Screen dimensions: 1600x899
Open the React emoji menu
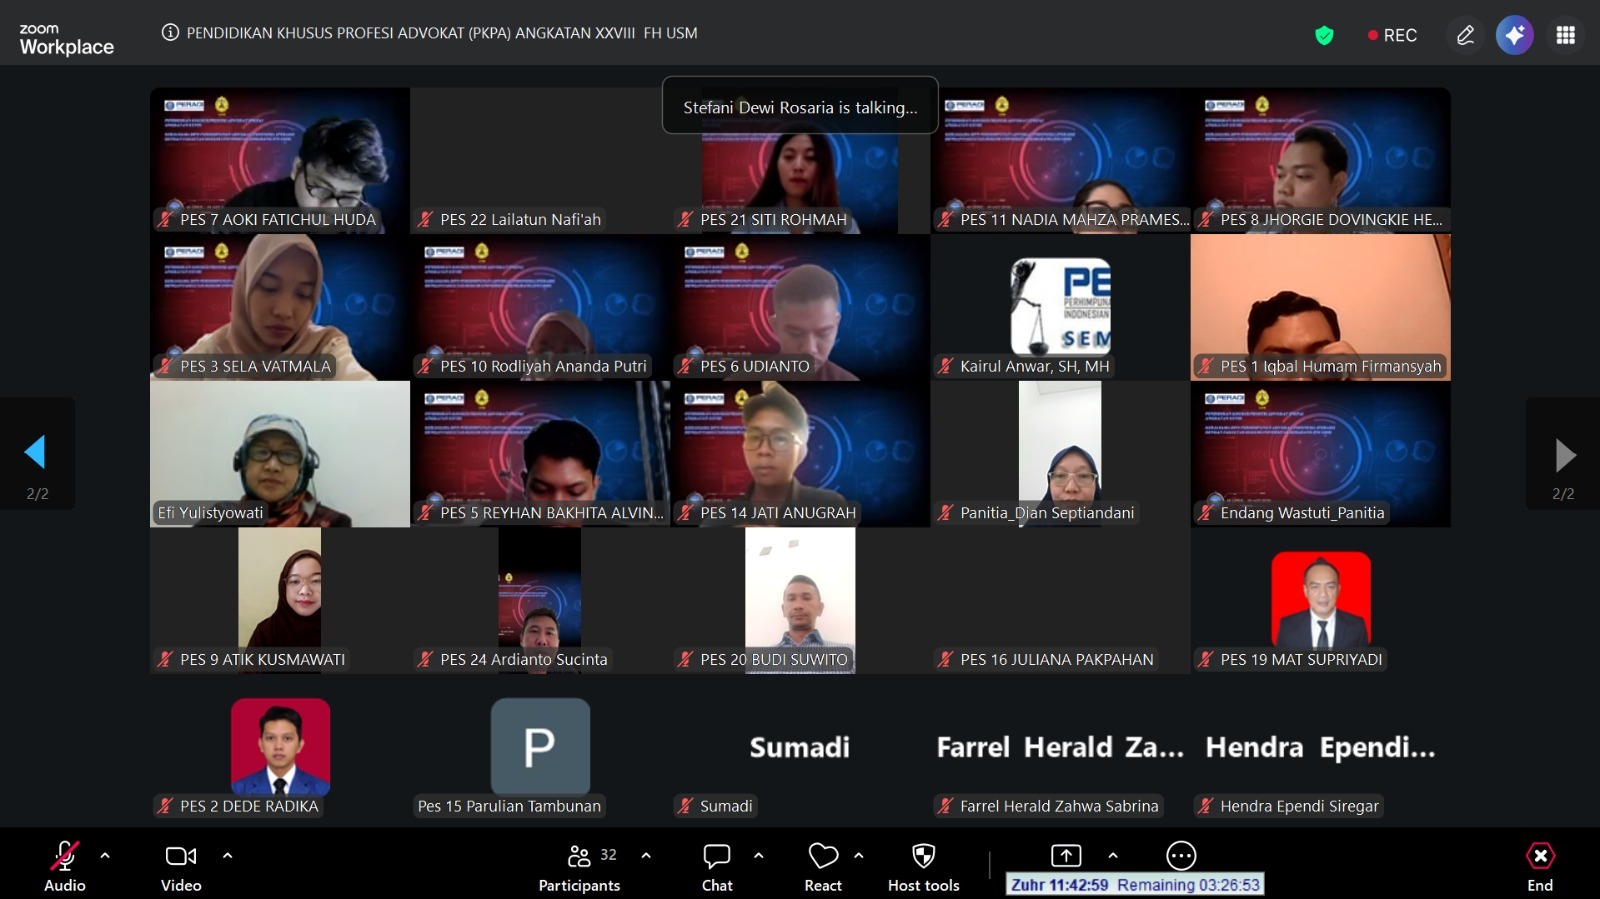[x=823, y=866]
